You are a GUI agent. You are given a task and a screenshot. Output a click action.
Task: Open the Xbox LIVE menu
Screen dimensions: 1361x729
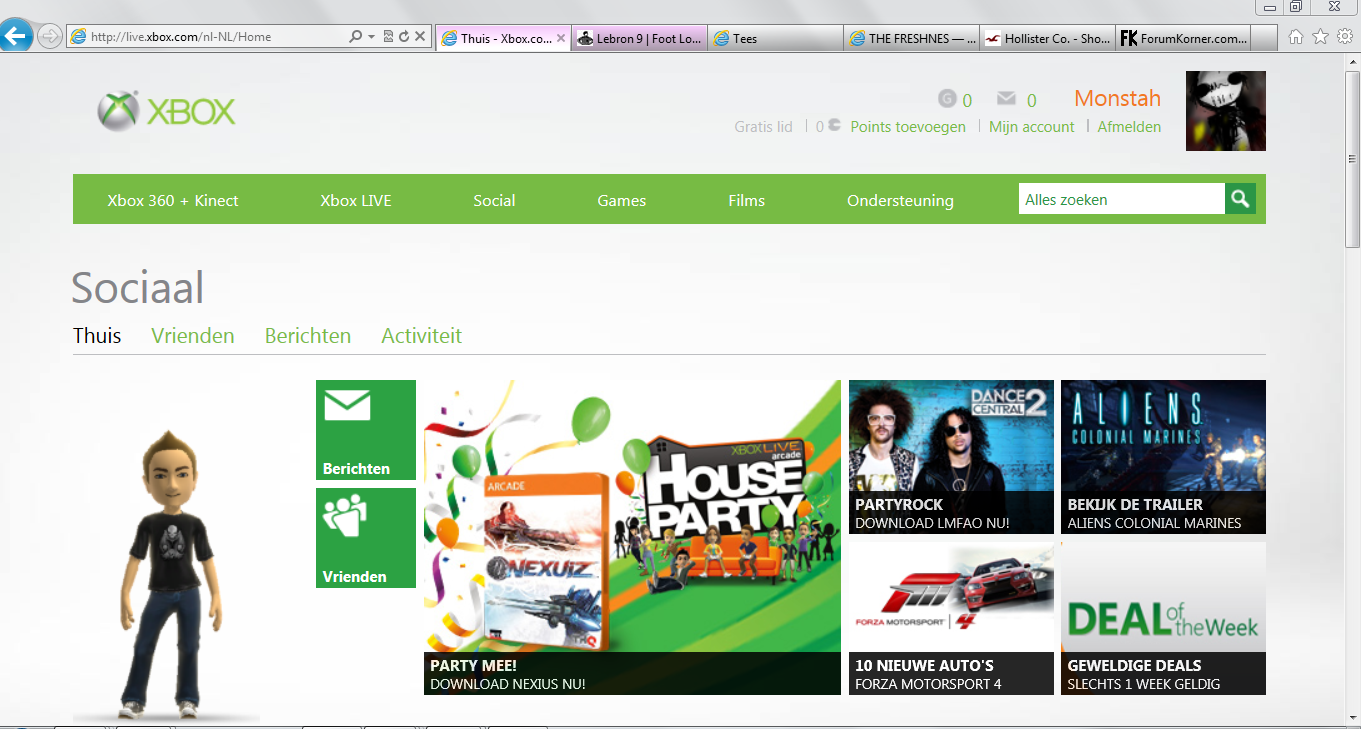click(356, 200)
